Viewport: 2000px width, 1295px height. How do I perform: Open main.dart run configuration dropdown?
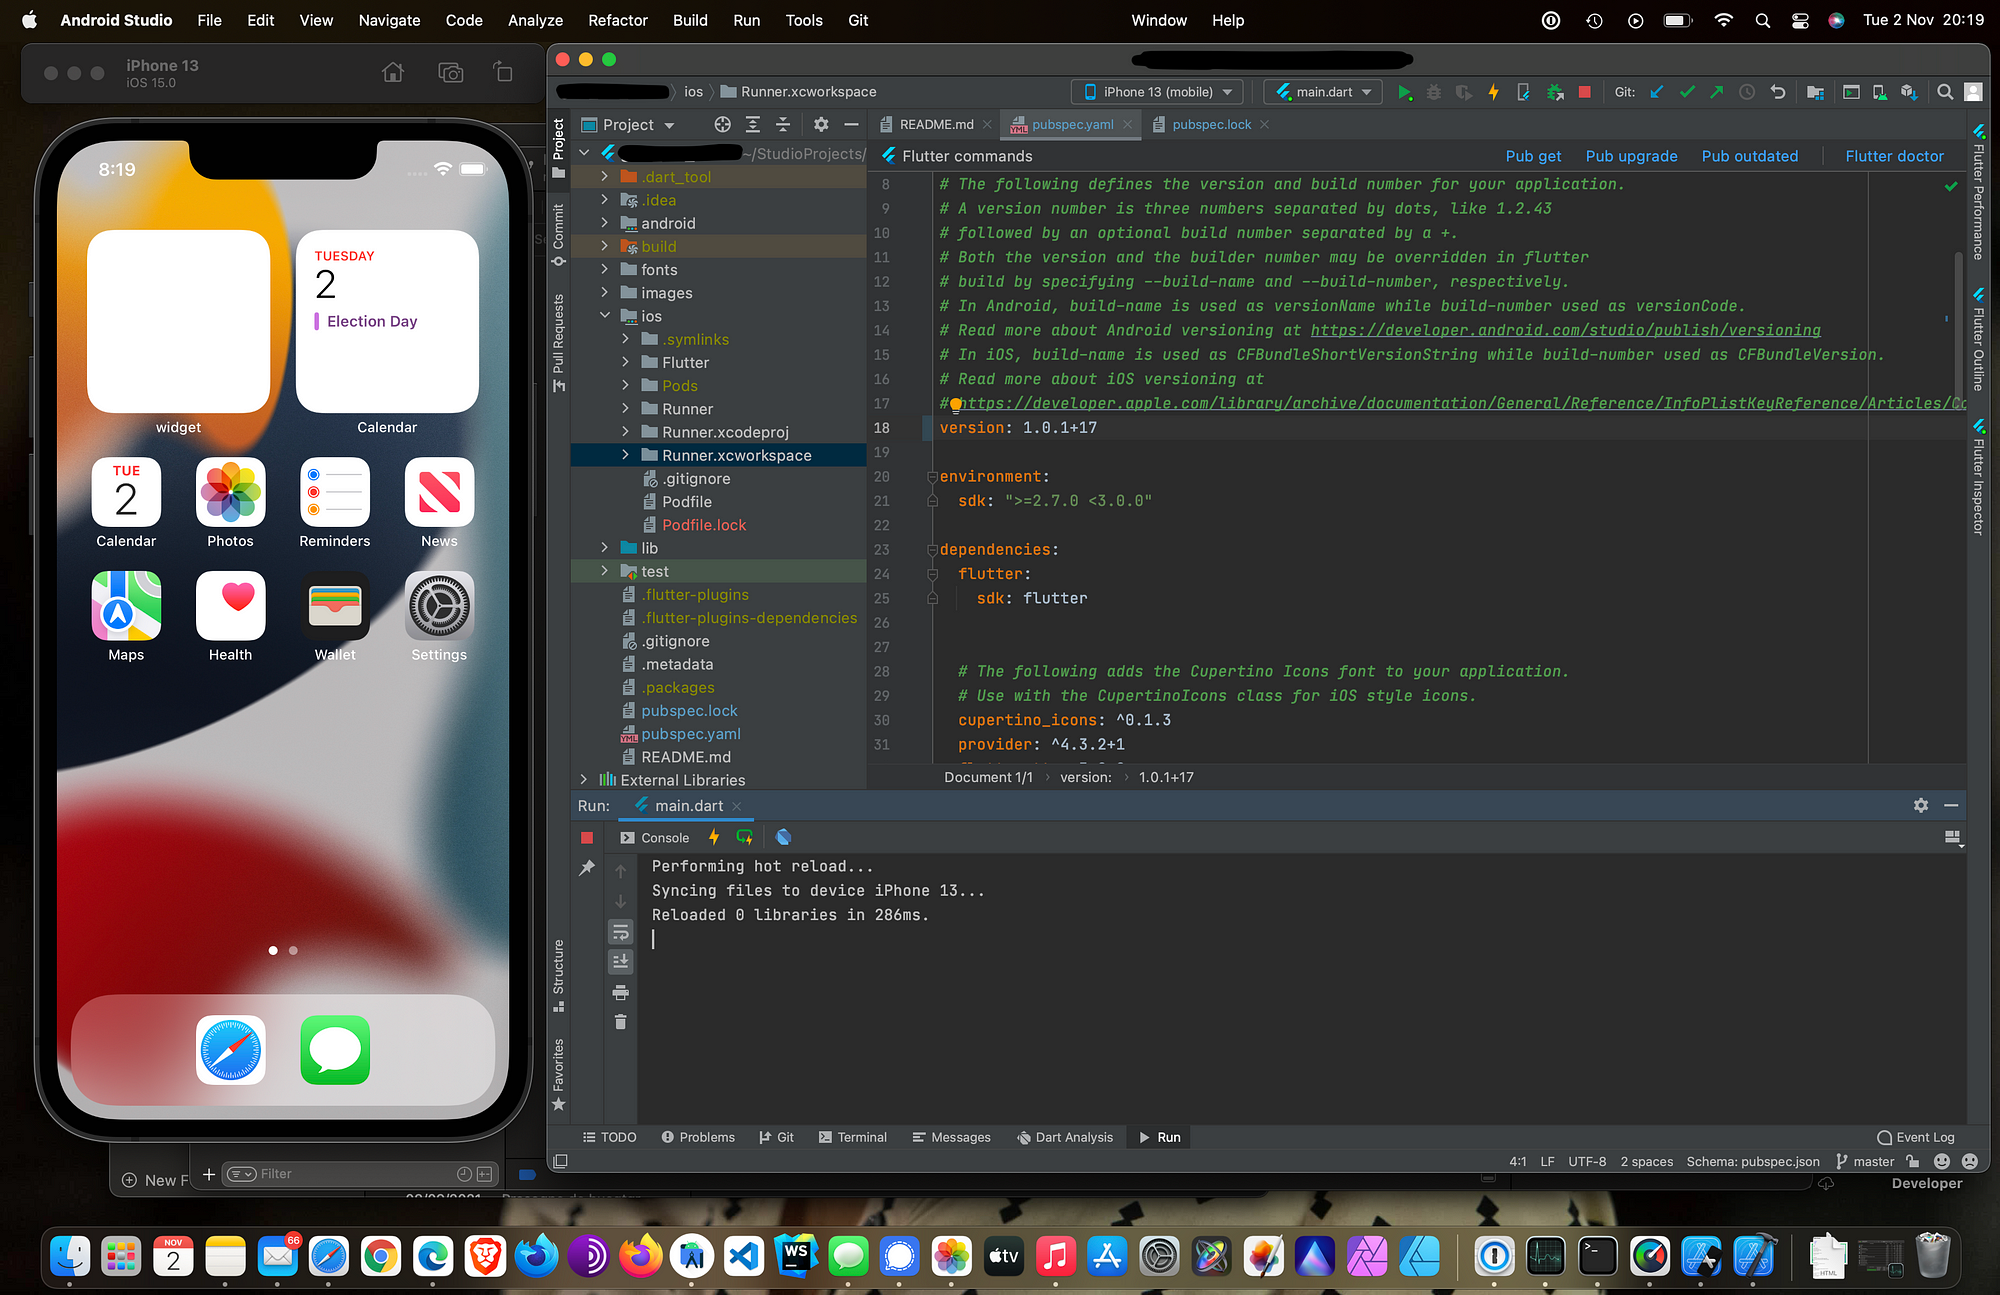coord(1324,92)
